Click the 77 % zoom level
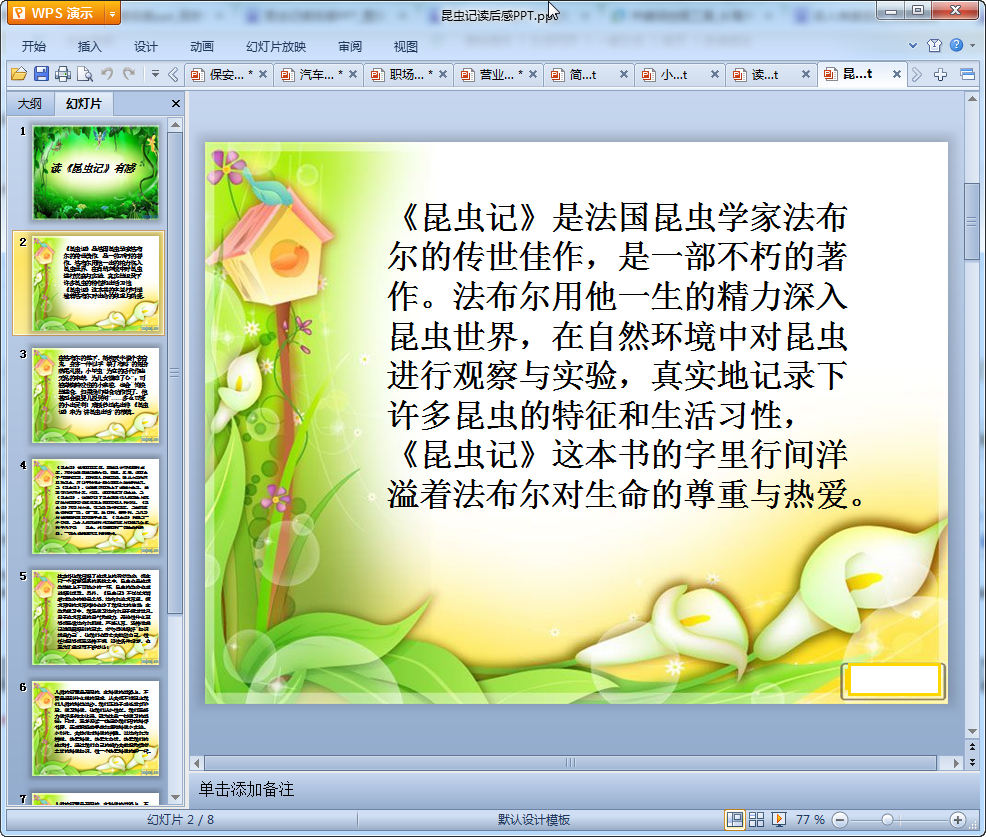986x837 pixels. click(x=810, y=820)
